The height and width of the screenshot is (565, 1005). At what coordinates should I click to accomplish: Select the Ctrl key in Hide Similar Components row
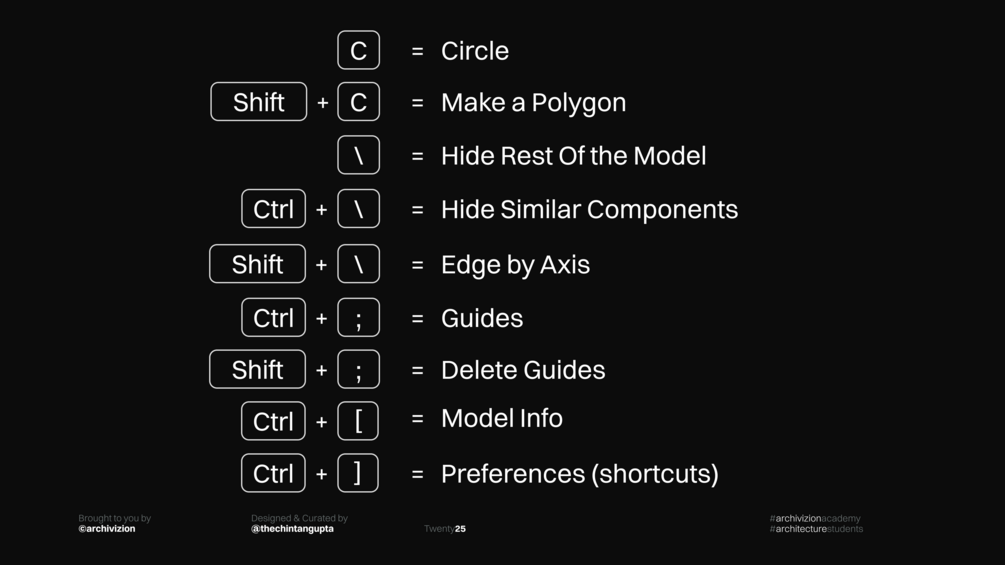(273, 209)
